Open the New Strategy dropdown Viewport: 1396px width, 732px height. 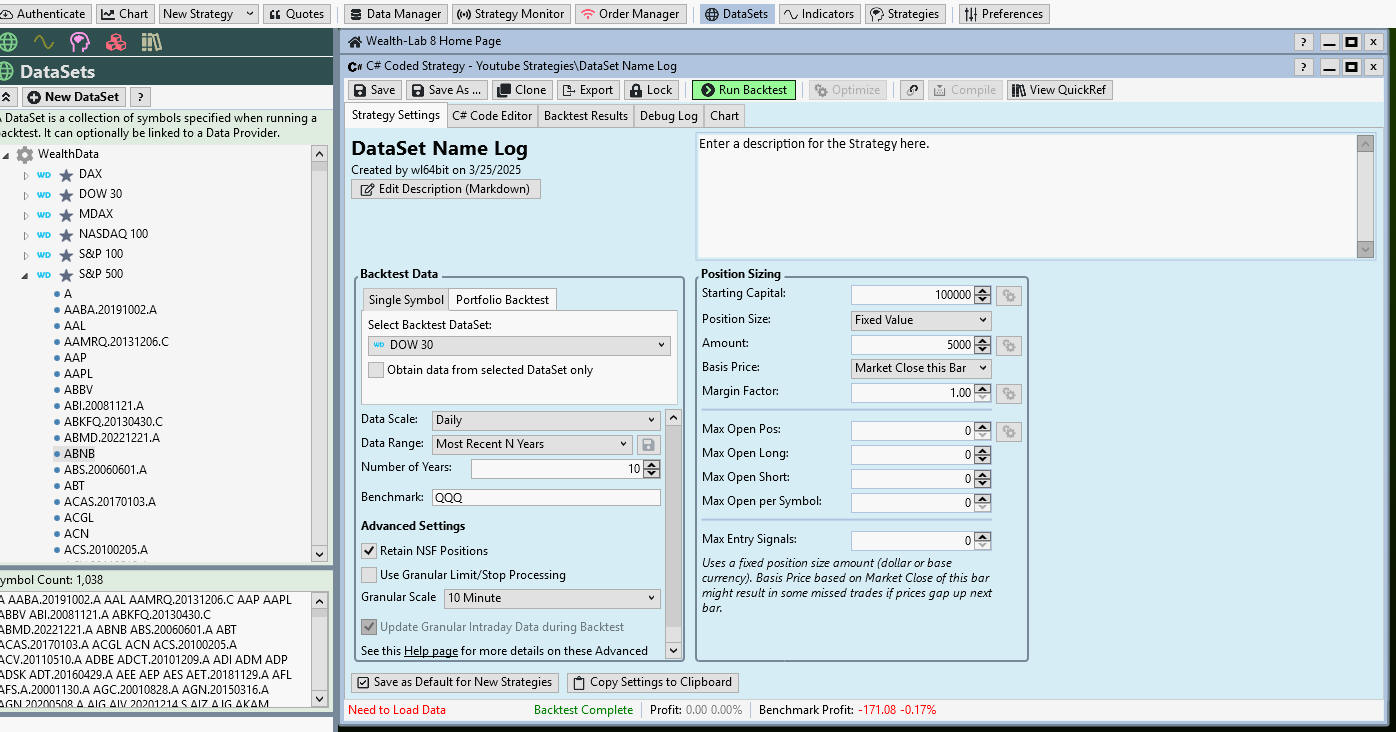207,14
